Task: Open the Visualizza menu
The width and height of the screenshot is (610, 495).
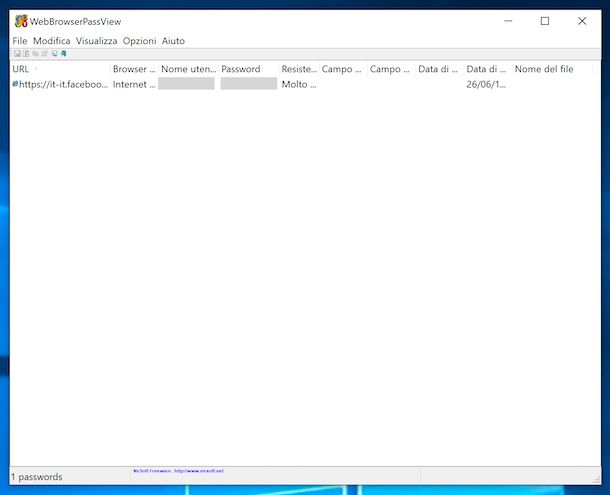Action: tap(96, 41)
